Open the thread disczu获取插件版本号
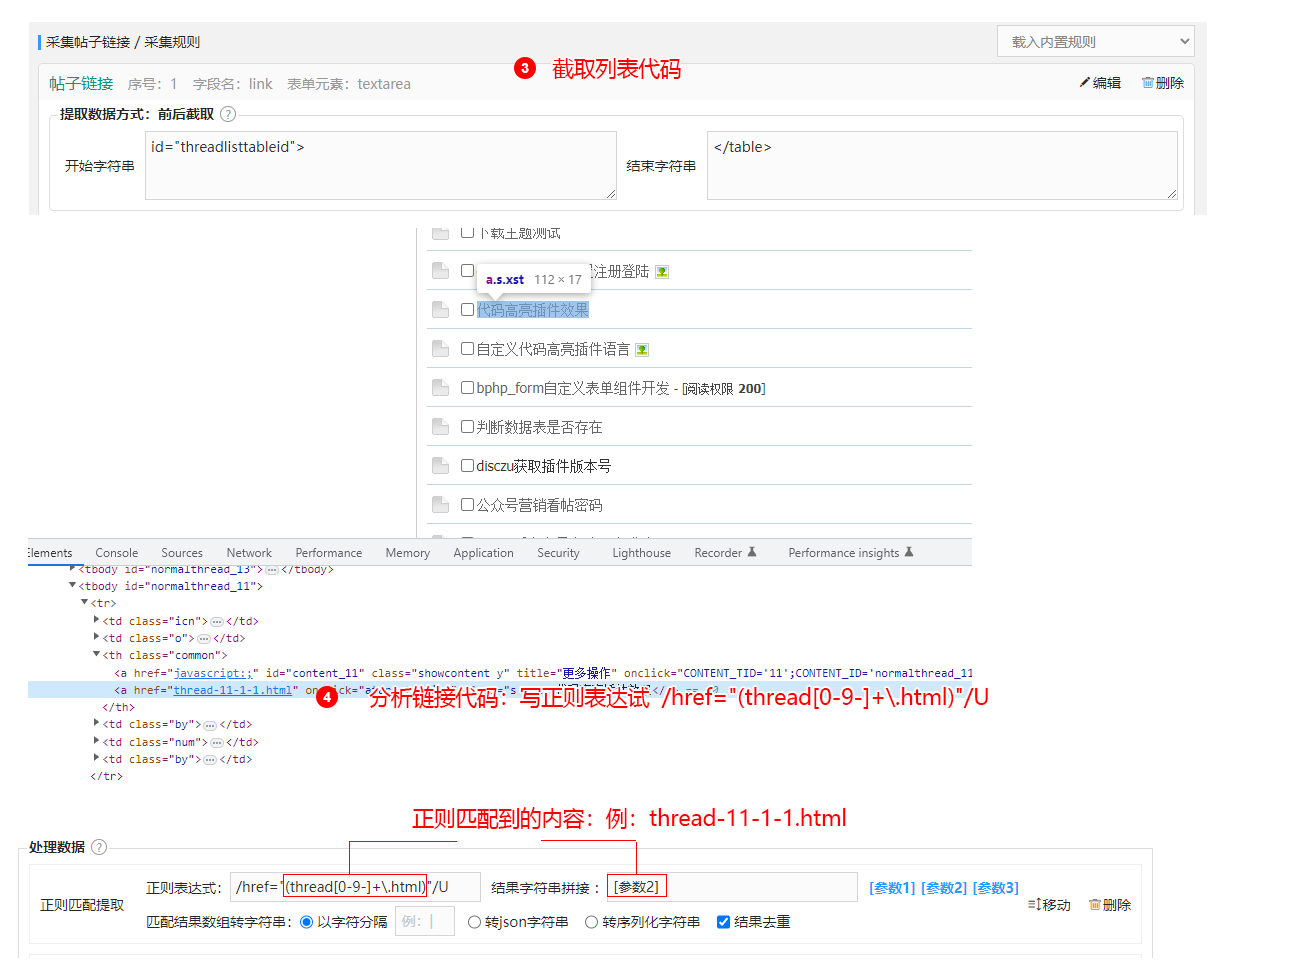The image size is (1300, 978). 544,466
